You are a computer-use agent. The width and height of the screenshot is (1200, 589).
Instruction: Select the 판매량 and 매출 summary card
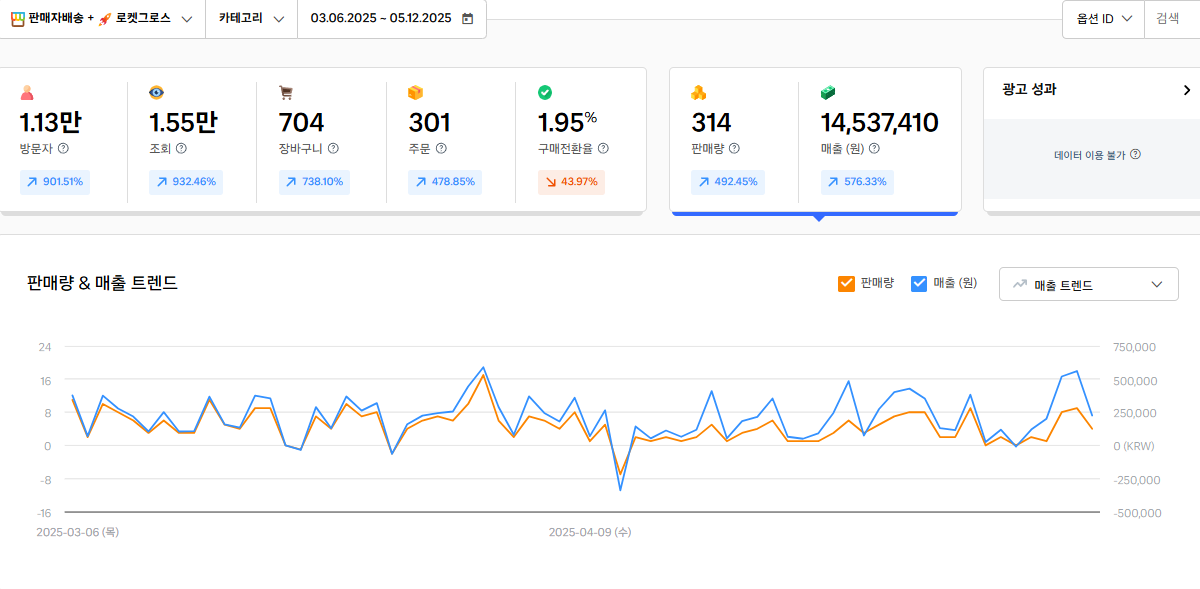pos(814,140)
